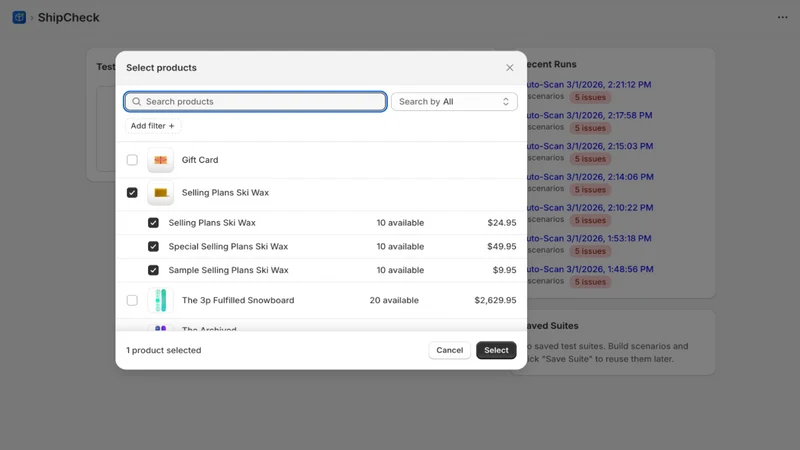This screenshot has height=450, width=800.
Task: Click the 20 available stock text
Action: (x=394, y=300)
